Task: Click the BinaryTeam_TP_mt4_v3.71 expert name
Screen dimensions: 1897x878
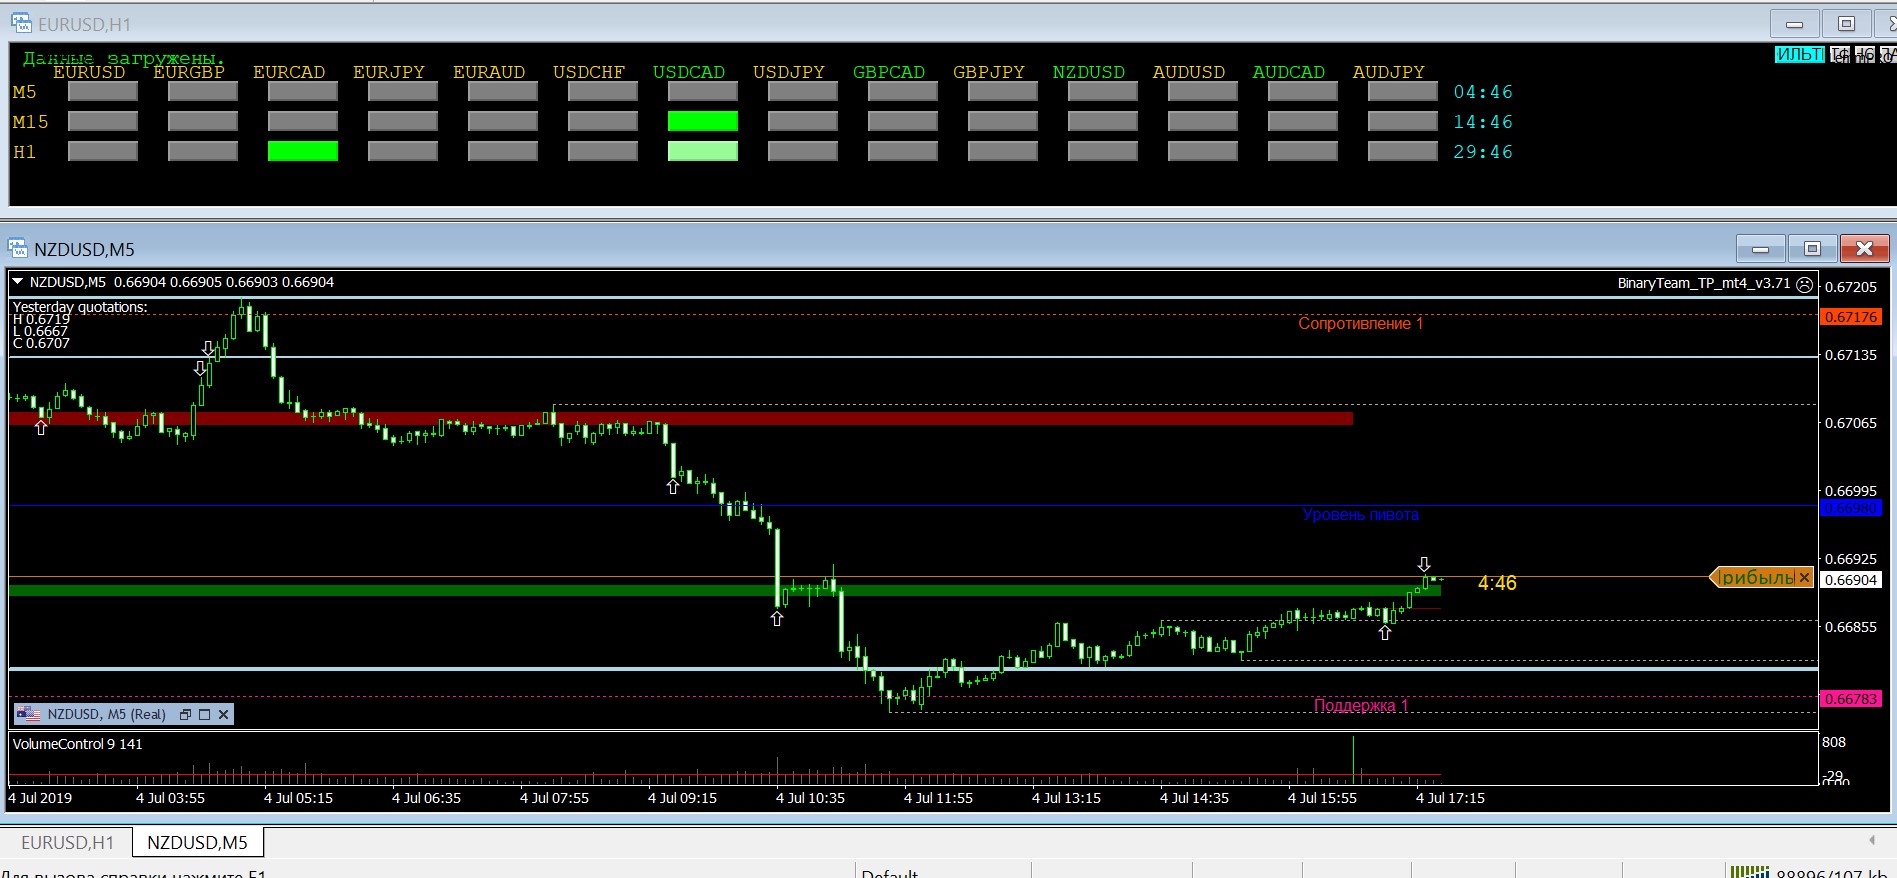Action: tap(1704, 283)
